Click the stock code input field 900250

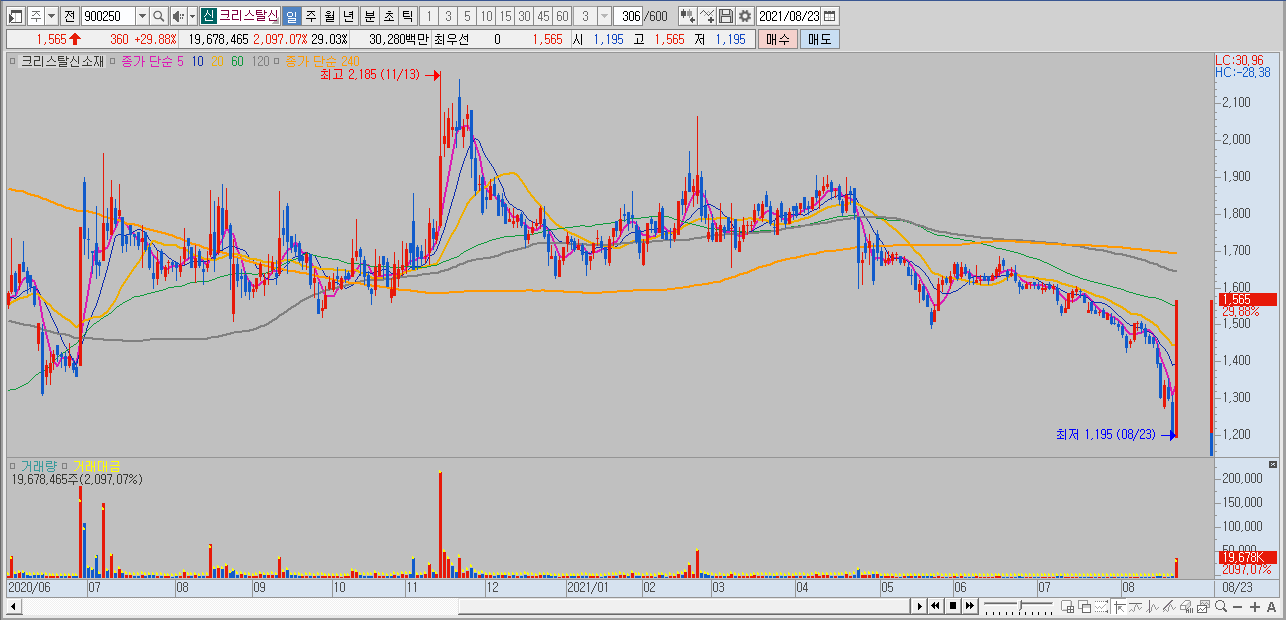pos(108,16)
